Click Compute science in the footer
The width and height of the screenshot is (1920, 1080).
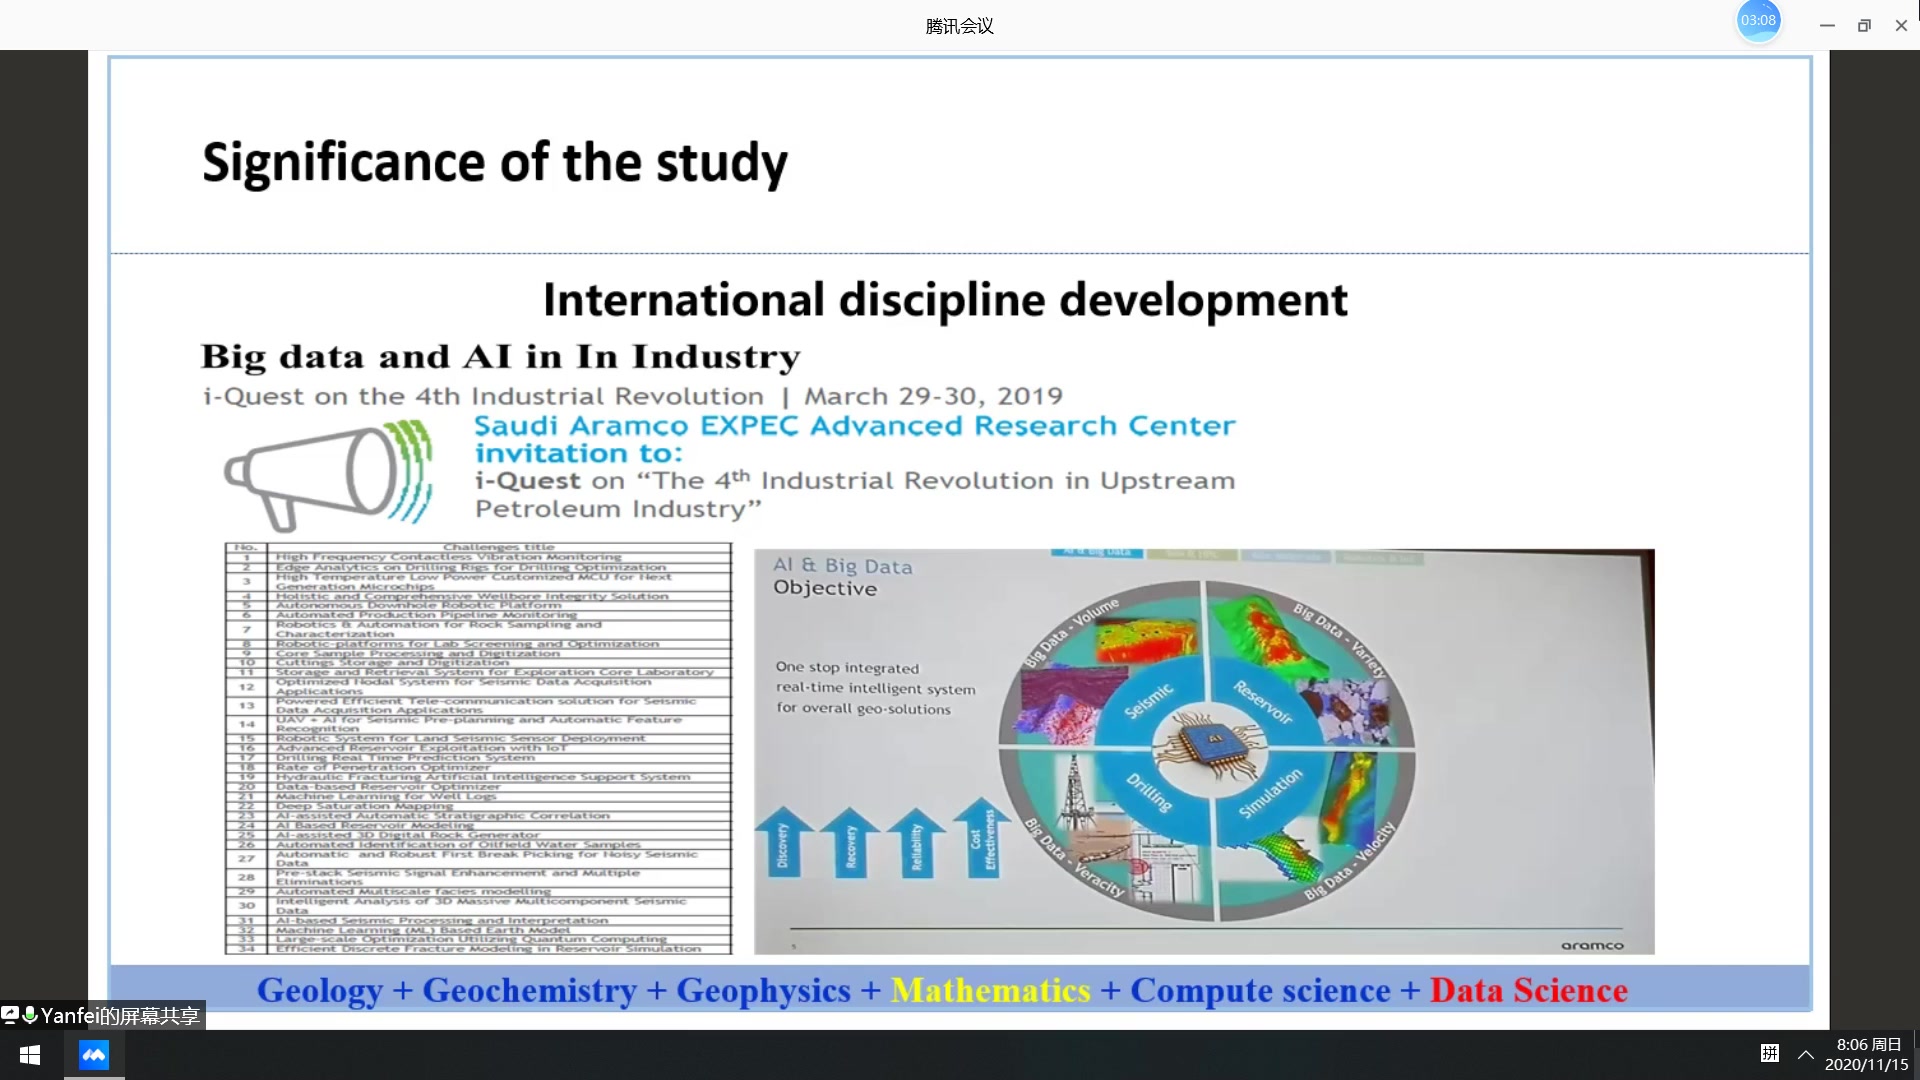[1260, 990]
